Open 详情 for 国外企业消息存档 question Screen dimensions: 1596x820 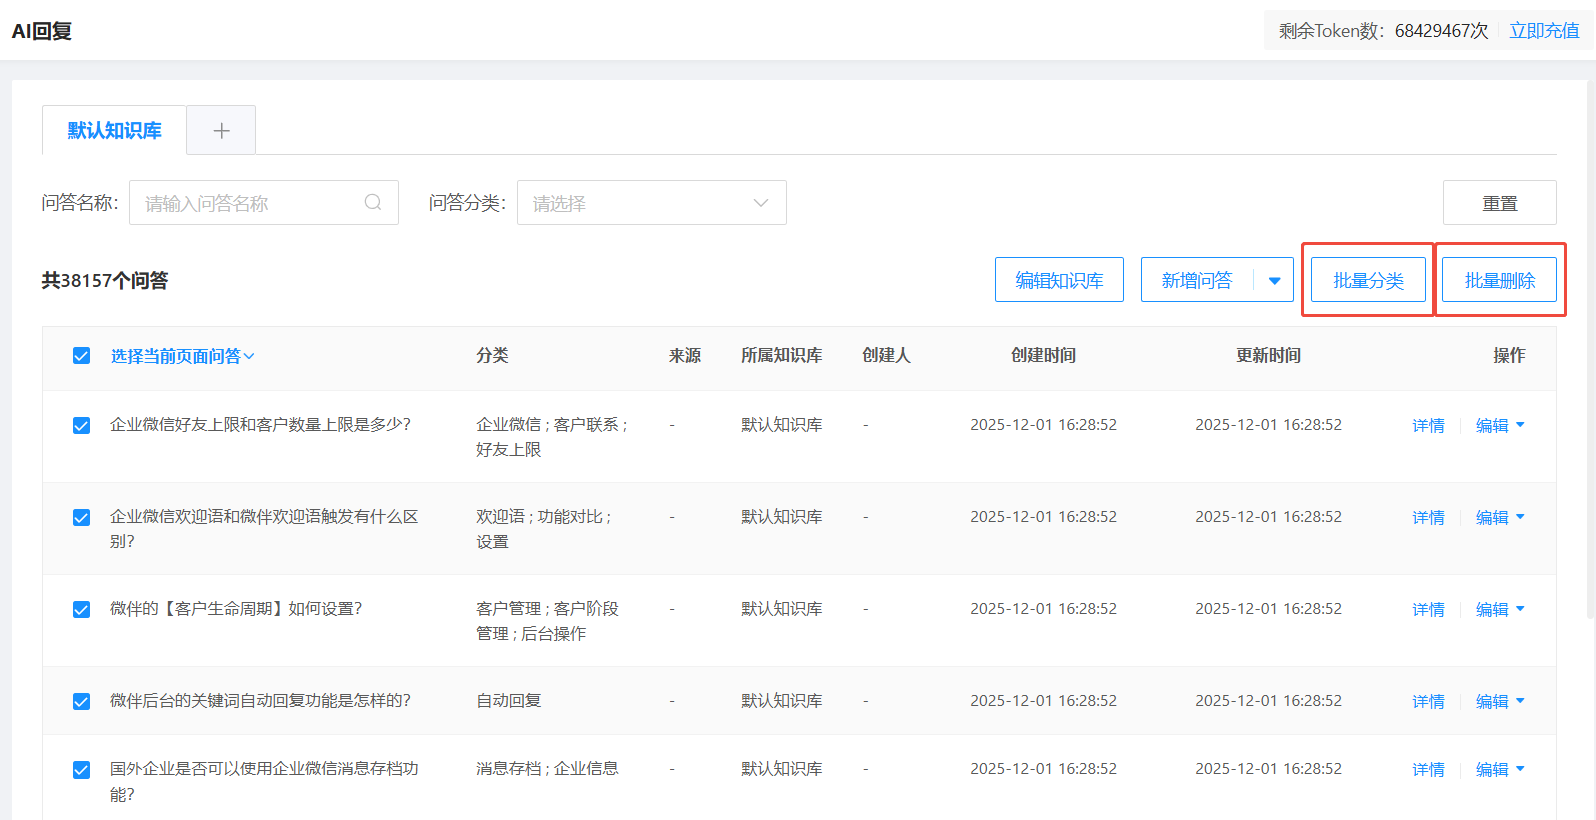pos(1428,769)
